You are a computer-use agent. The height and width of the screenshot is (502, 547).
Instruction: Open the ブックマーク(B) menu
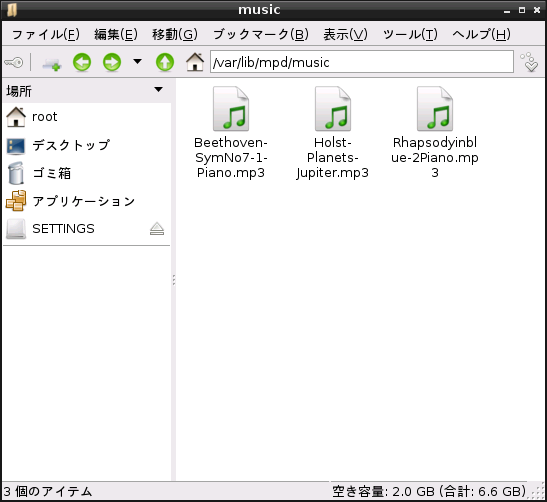[x=261, y=34]
